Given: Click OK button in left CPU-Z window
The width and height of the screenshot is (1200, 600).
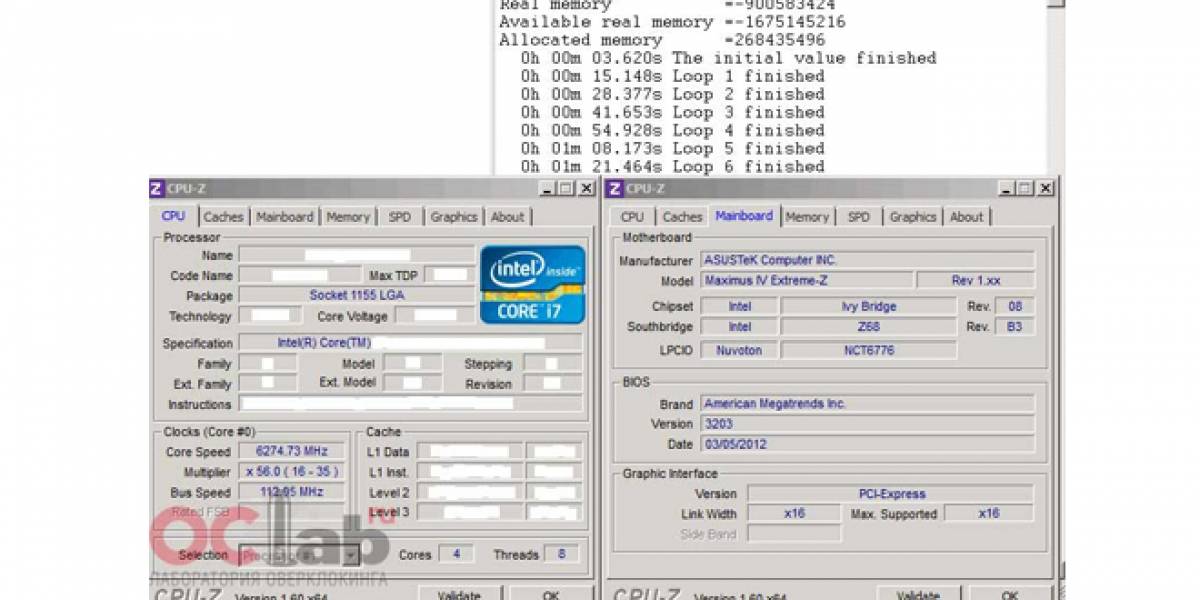Looking at the screenshot, I should (550, 595).
